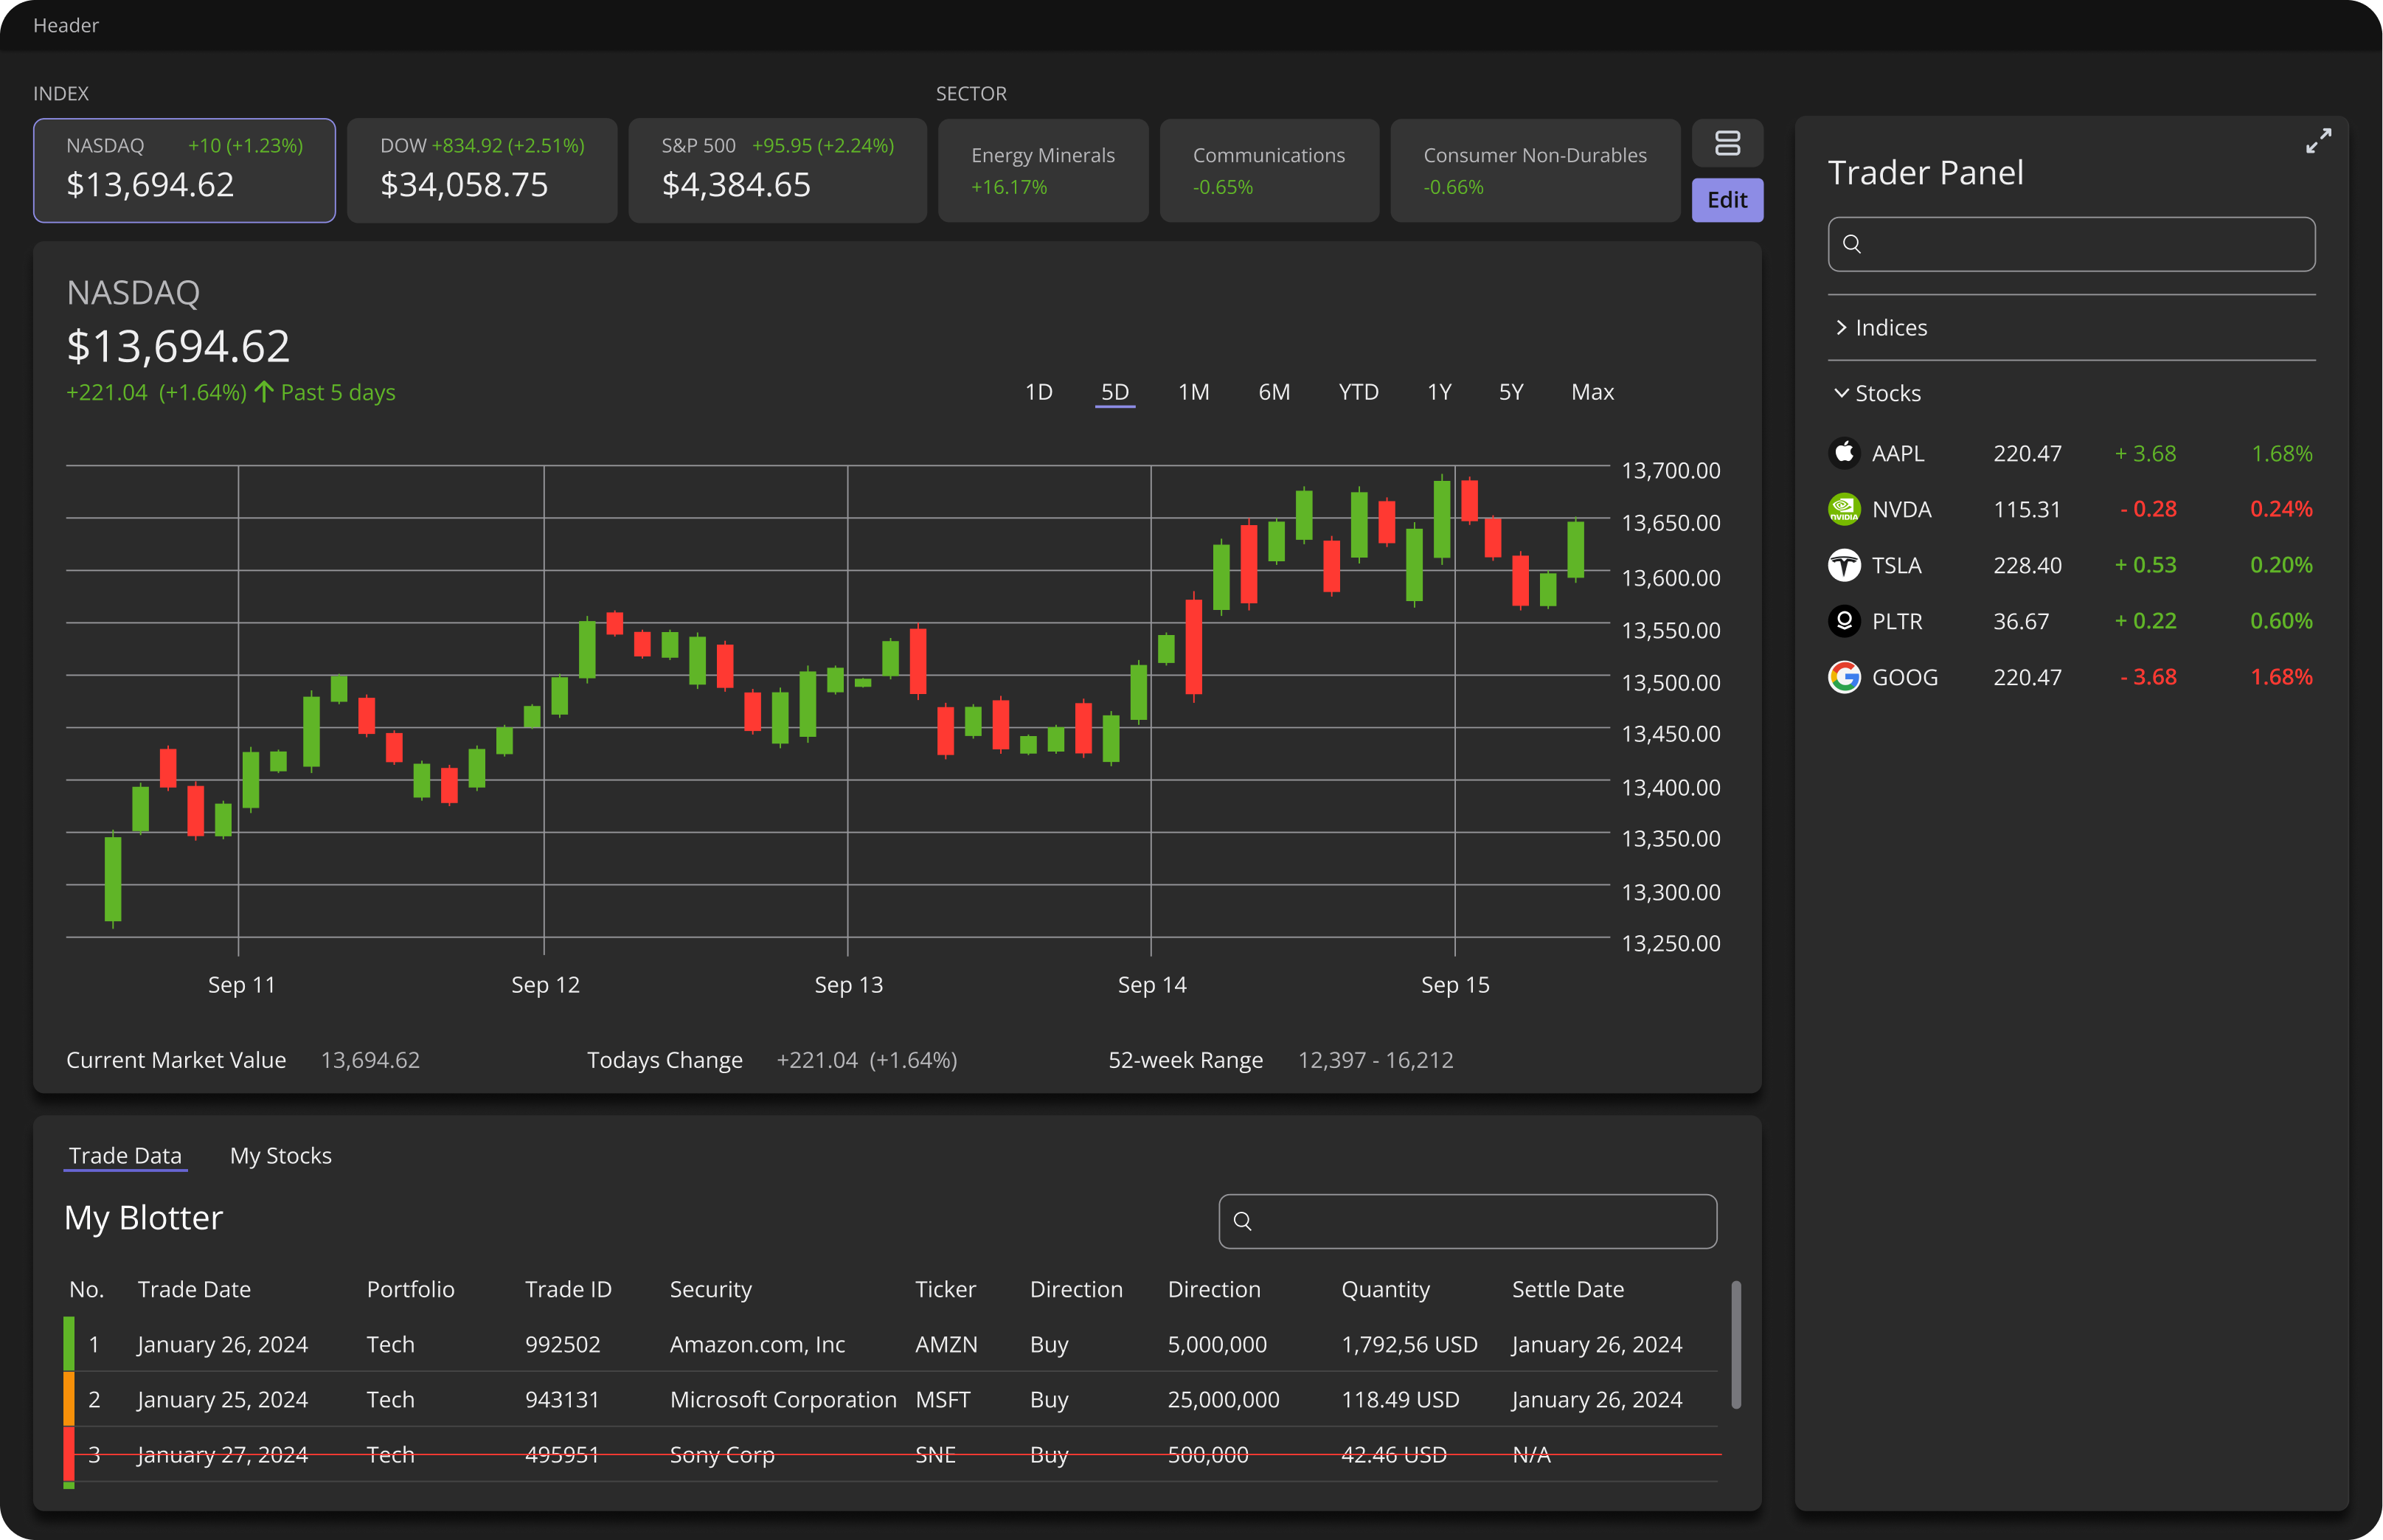
Task: Select the 5D chart range
Action: click(1115, 392)
